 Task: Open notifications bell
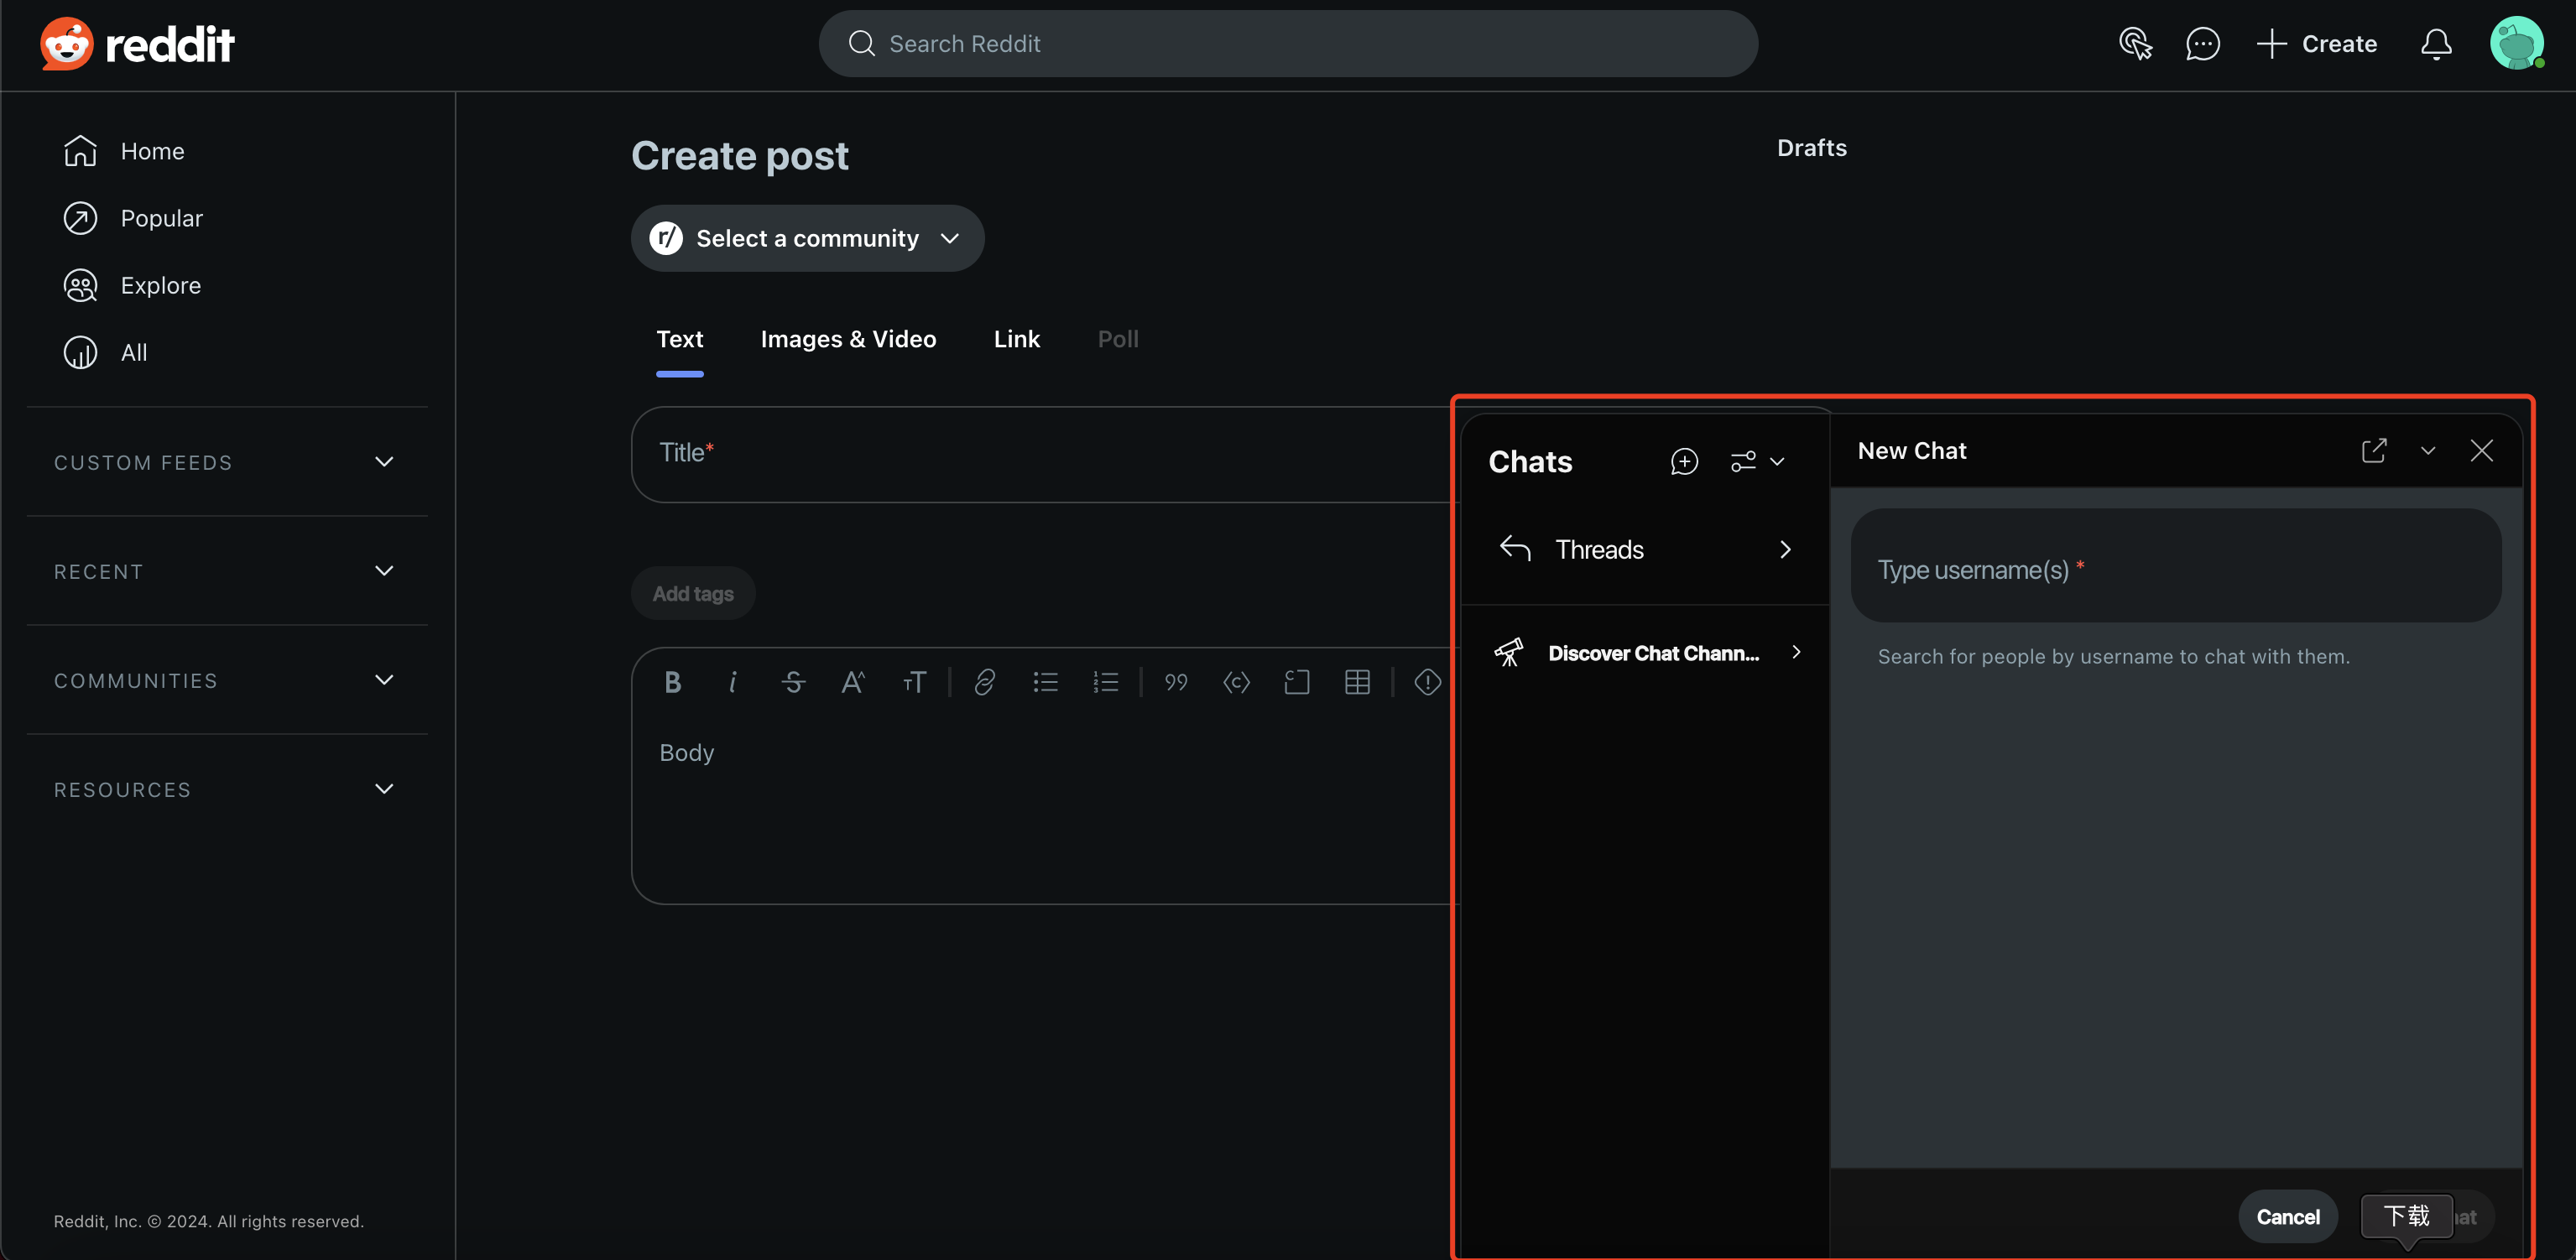pos(2435,44)
